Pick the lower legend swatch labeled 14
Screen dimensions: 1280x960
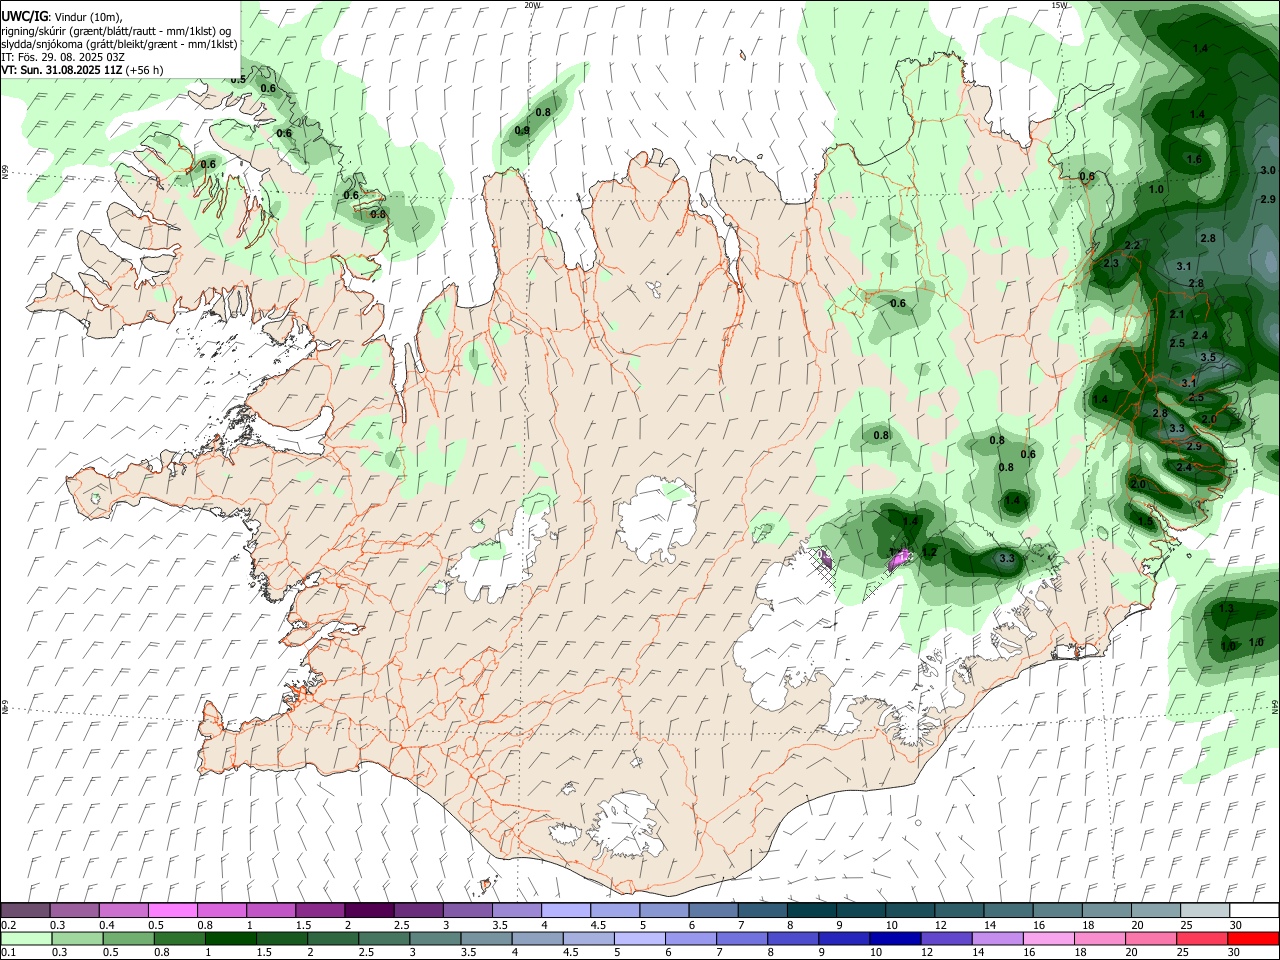(996, 938)
